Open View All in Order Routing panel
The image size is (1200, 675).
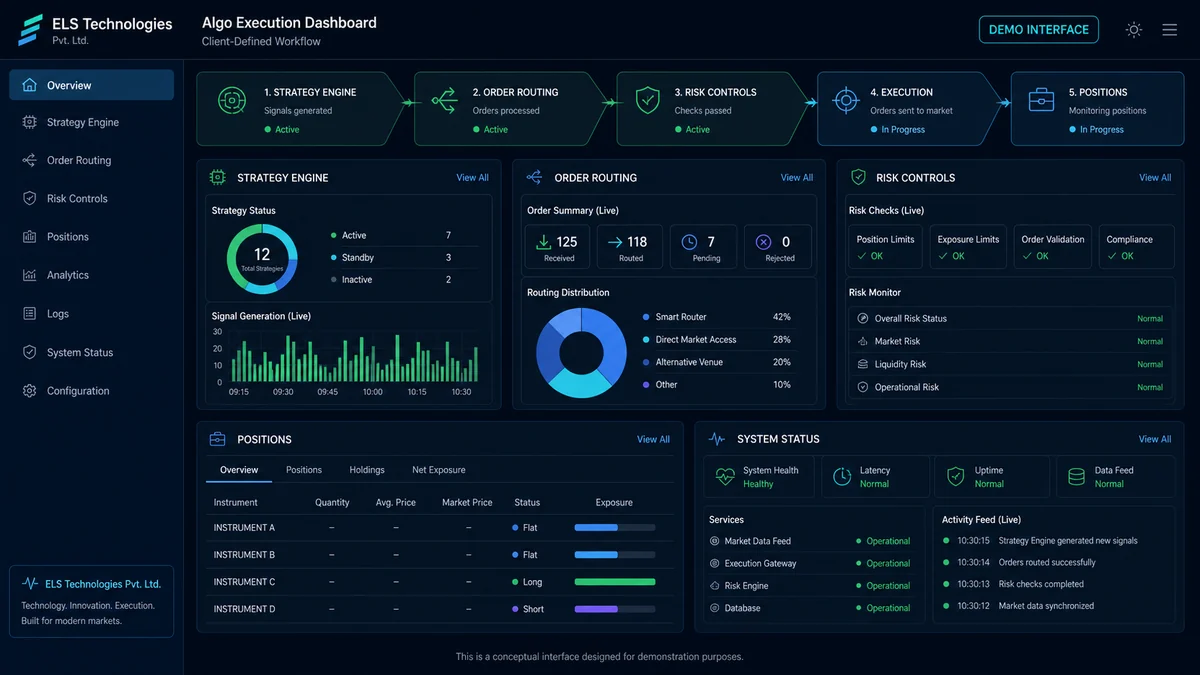tap(797, 178)
